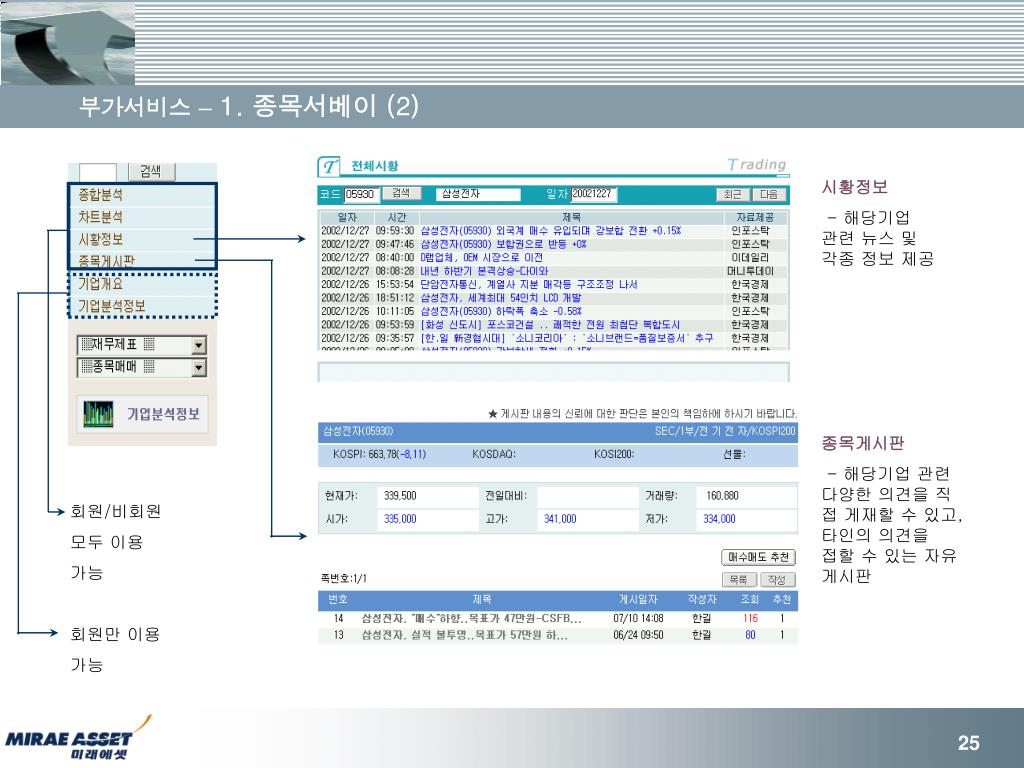Screen dimensions: 1024x768
Task: Click the 작성 button
Action: (777, 579)
